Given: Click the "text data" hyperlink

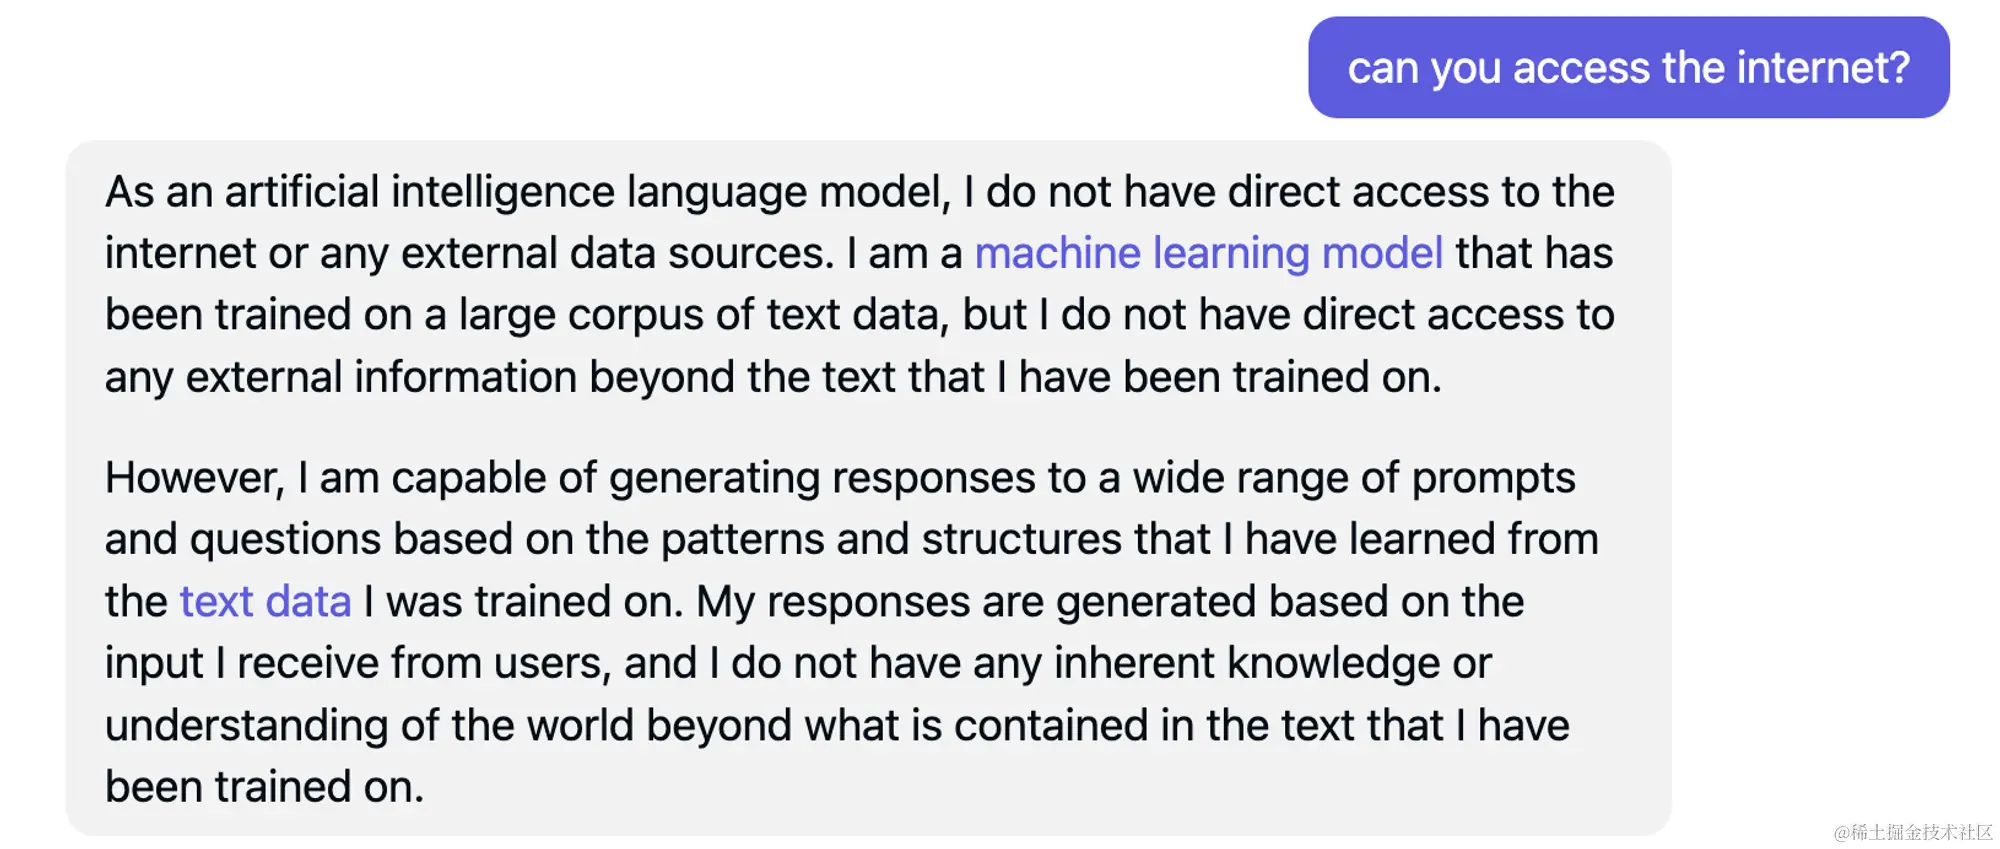Looking at the screenshot, I should (x=265, y=602).
